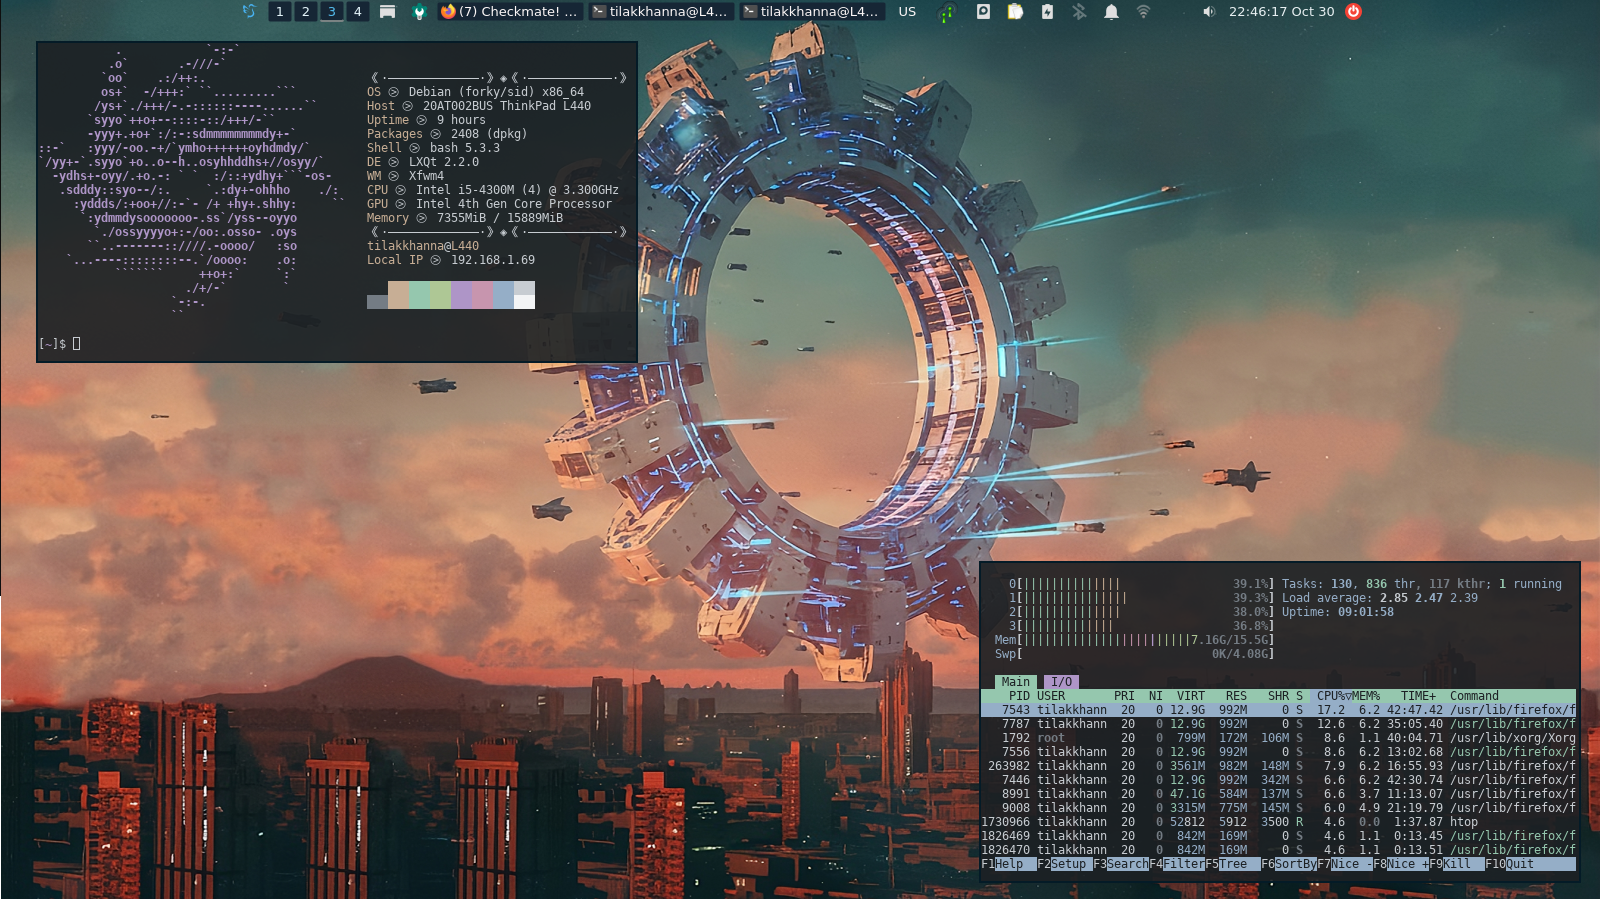Click the Wi-Fi tray icon
1600x899 pixels.
point(1143,12)
